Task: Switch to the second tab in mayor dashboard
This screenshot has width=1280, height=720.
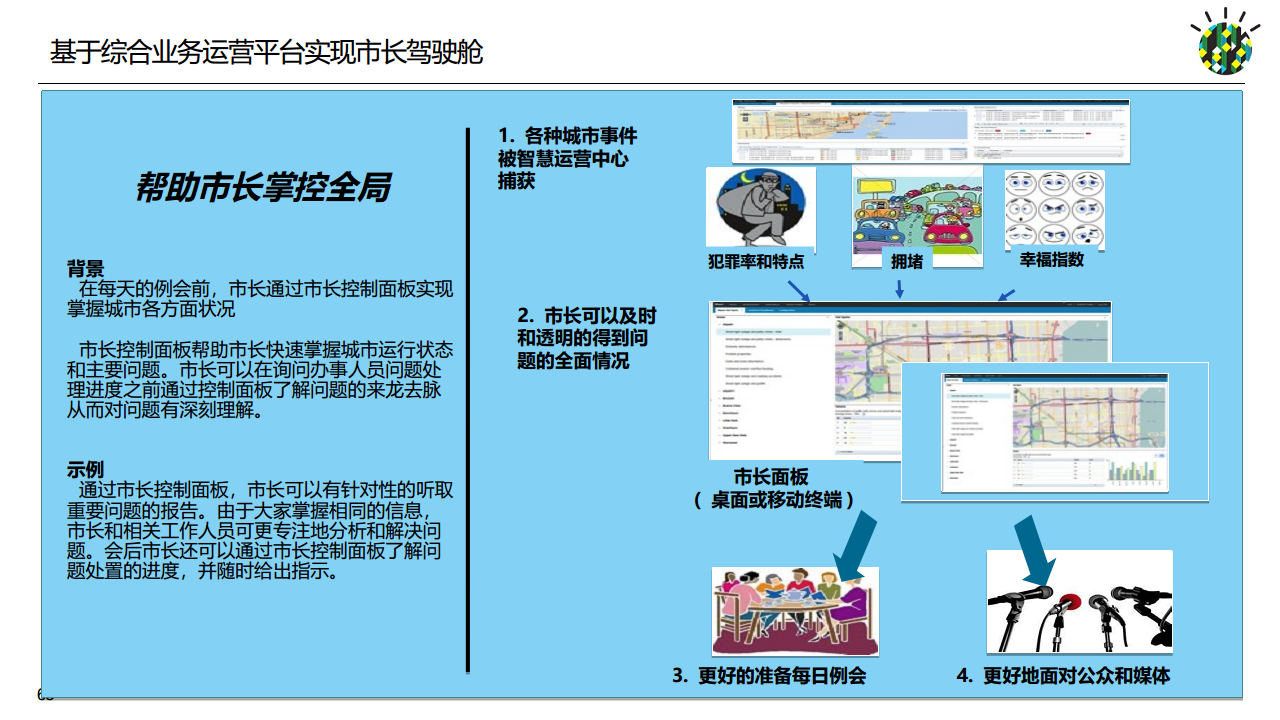Action: (x=761, y=310)
